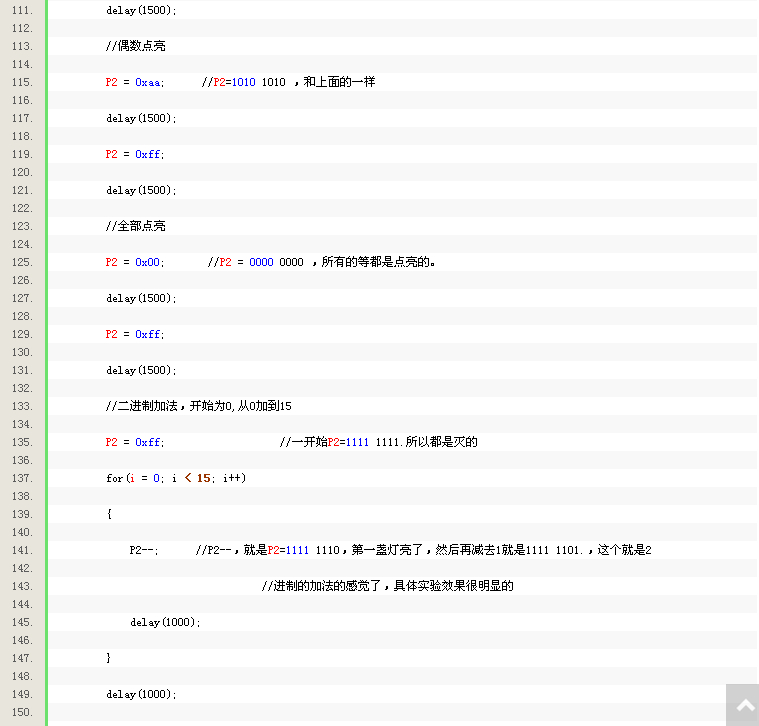The height and width of the screenshot is (726, 759).
Task: Click the closing brace on line 147
Action: tap(108, 658)
